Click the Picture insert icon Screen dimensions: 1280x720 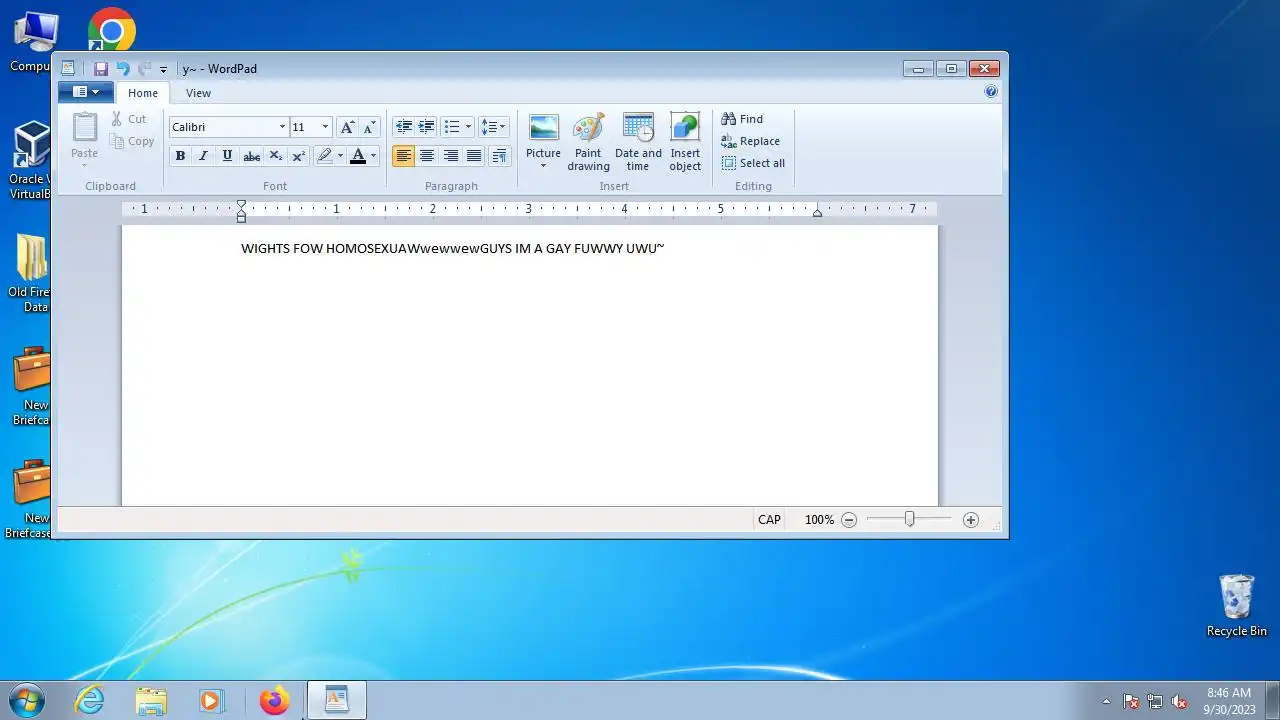tap(543, 128)
